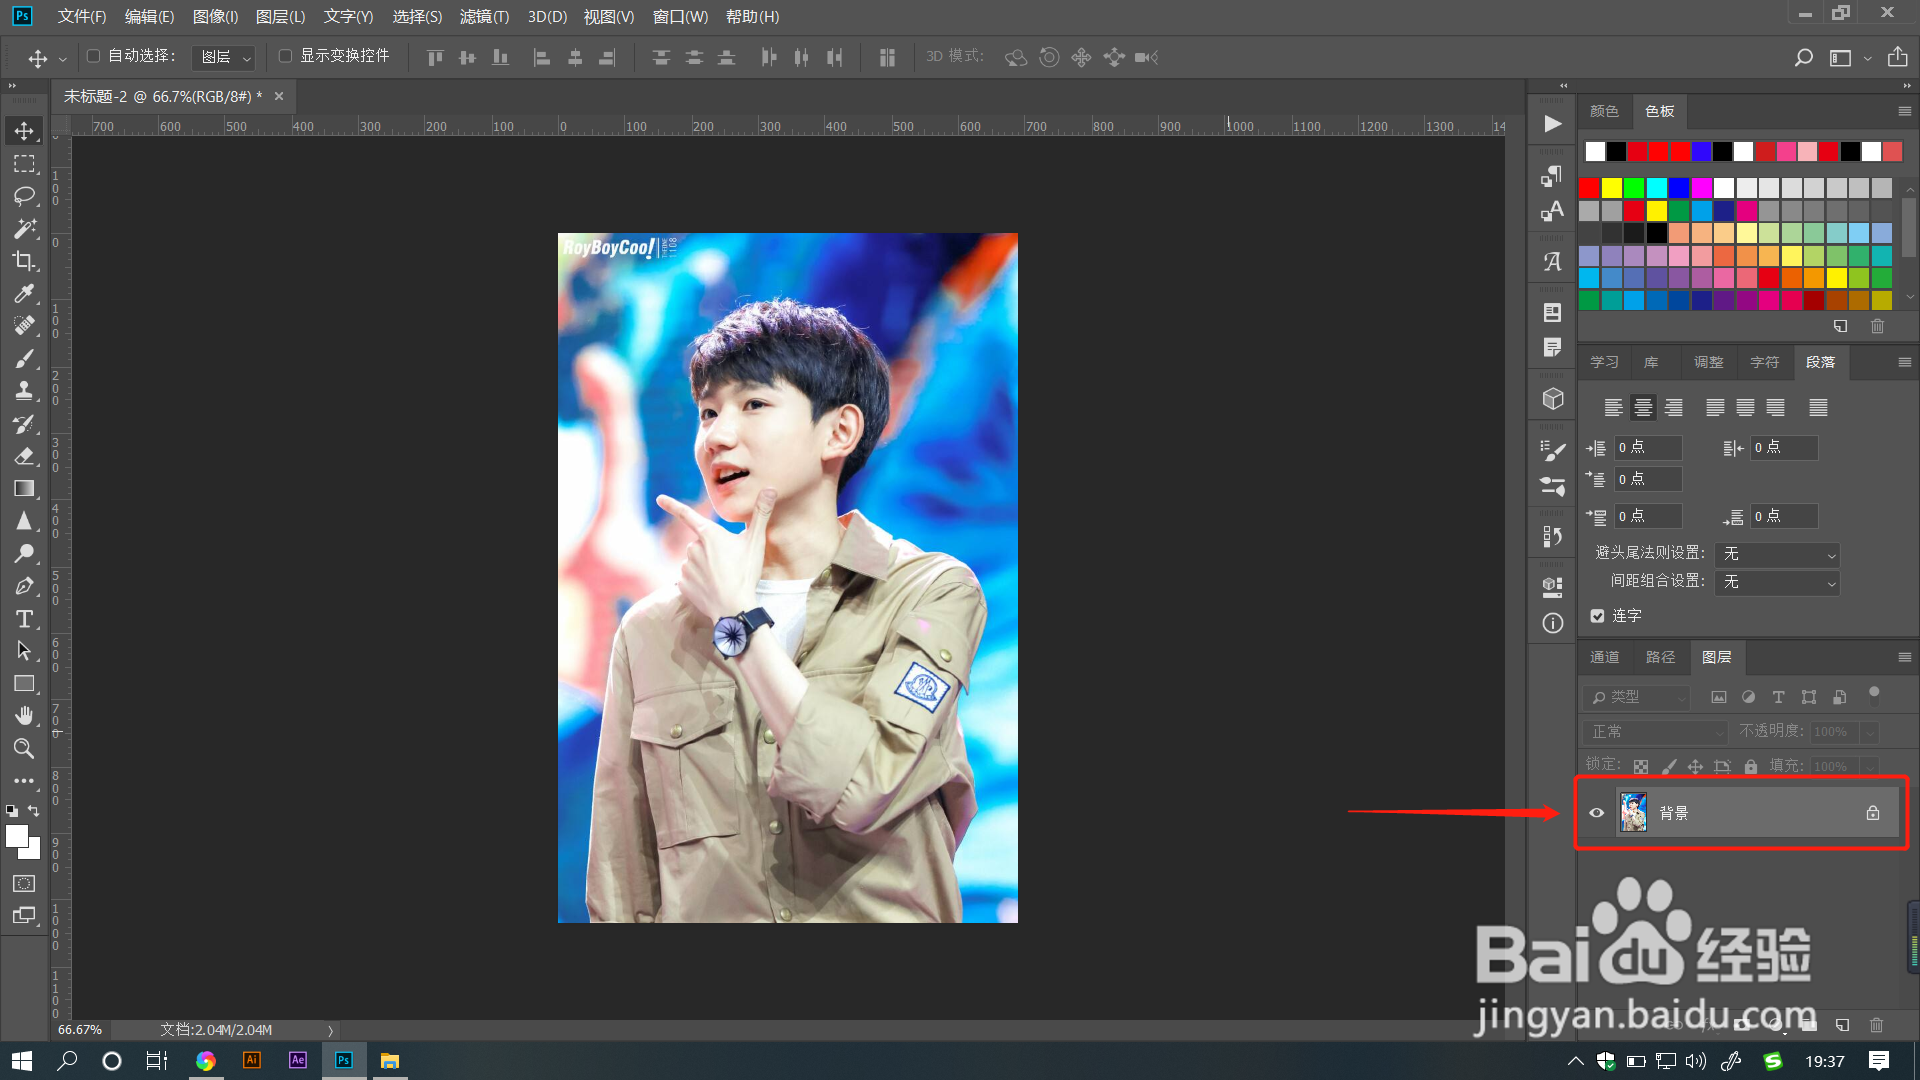The image size is (1920, 1080).
Task: Select the Eraser tool
Action: 24,456
